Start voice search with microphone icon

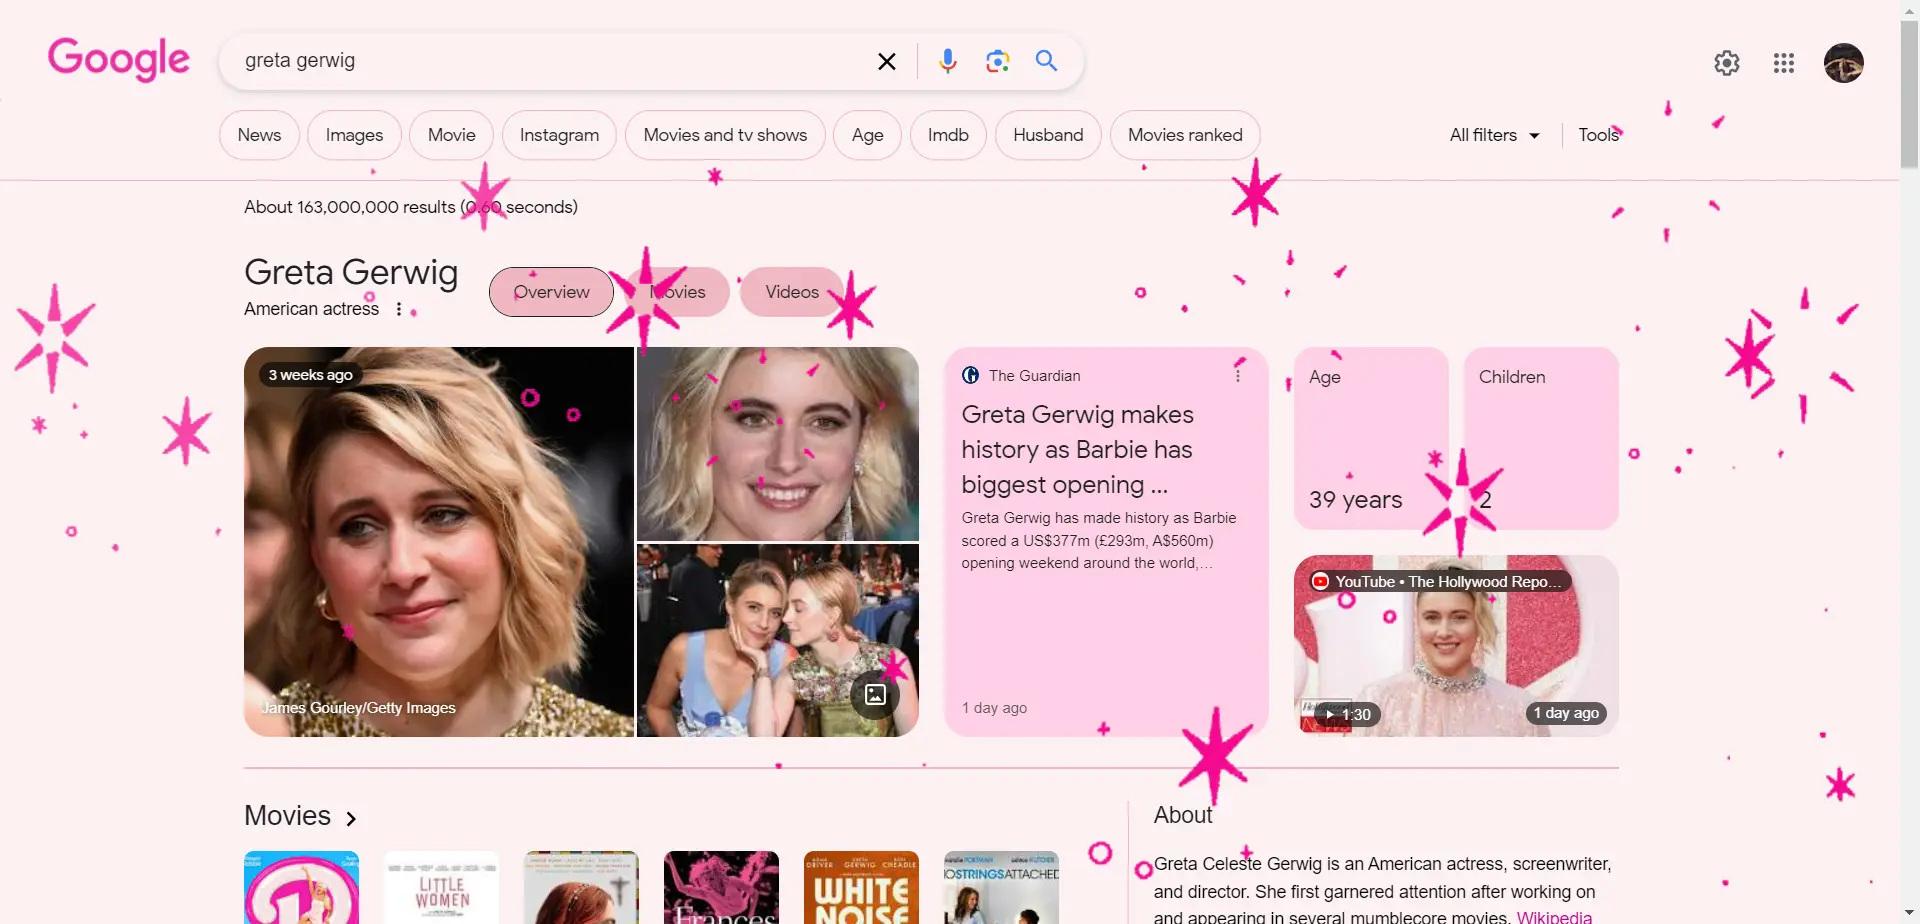[947, 61]
